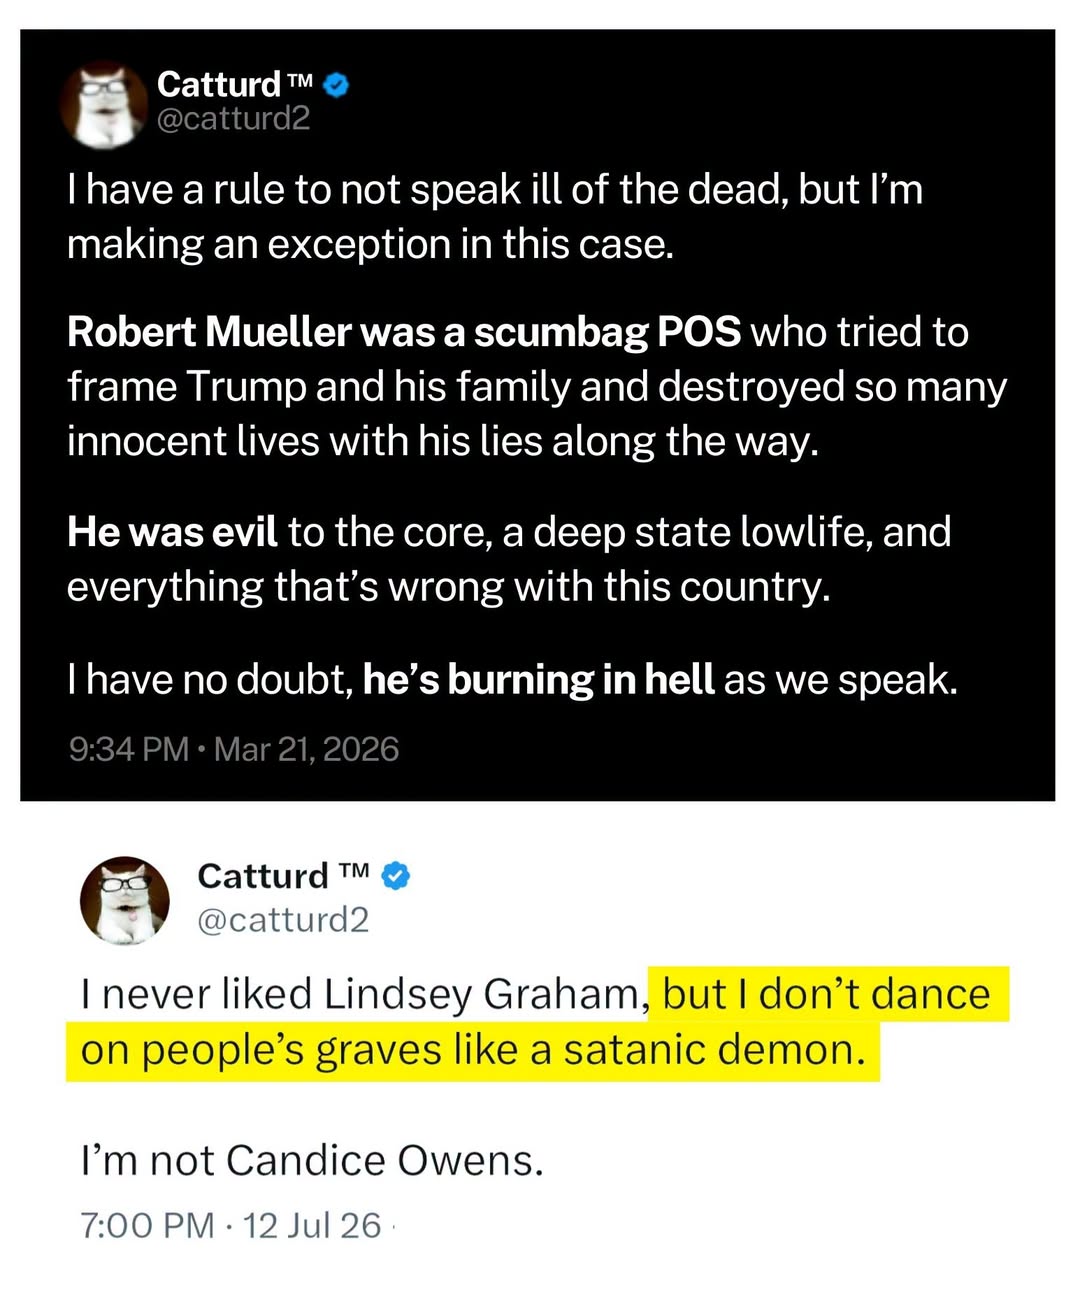Click the 9:34 PM Mar 21, 2026 timestamp
Screen dimensions: 1080x1295
coord(233,748)
